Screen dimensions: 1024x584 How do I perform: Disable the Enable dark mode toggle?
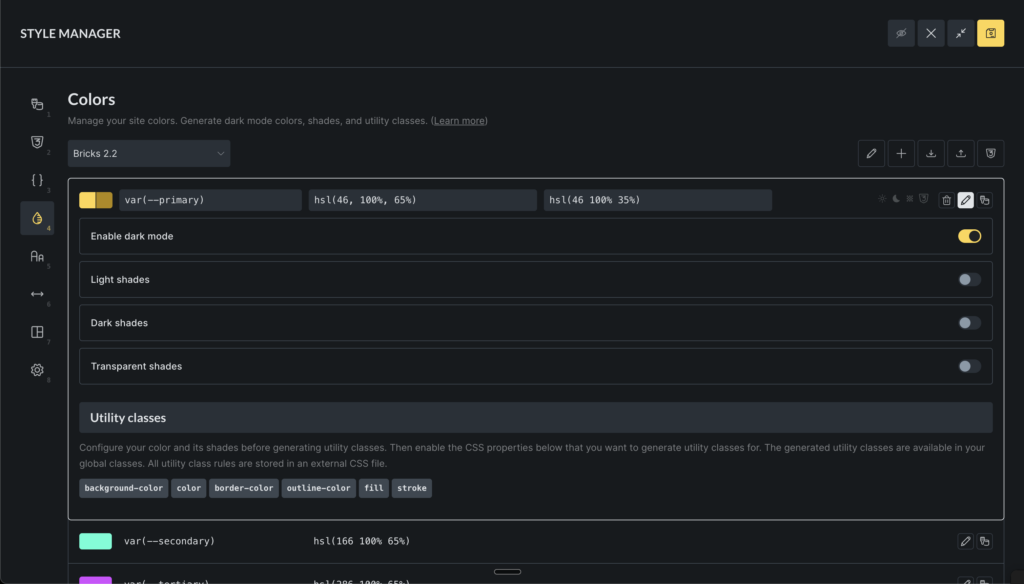(969, 236)
